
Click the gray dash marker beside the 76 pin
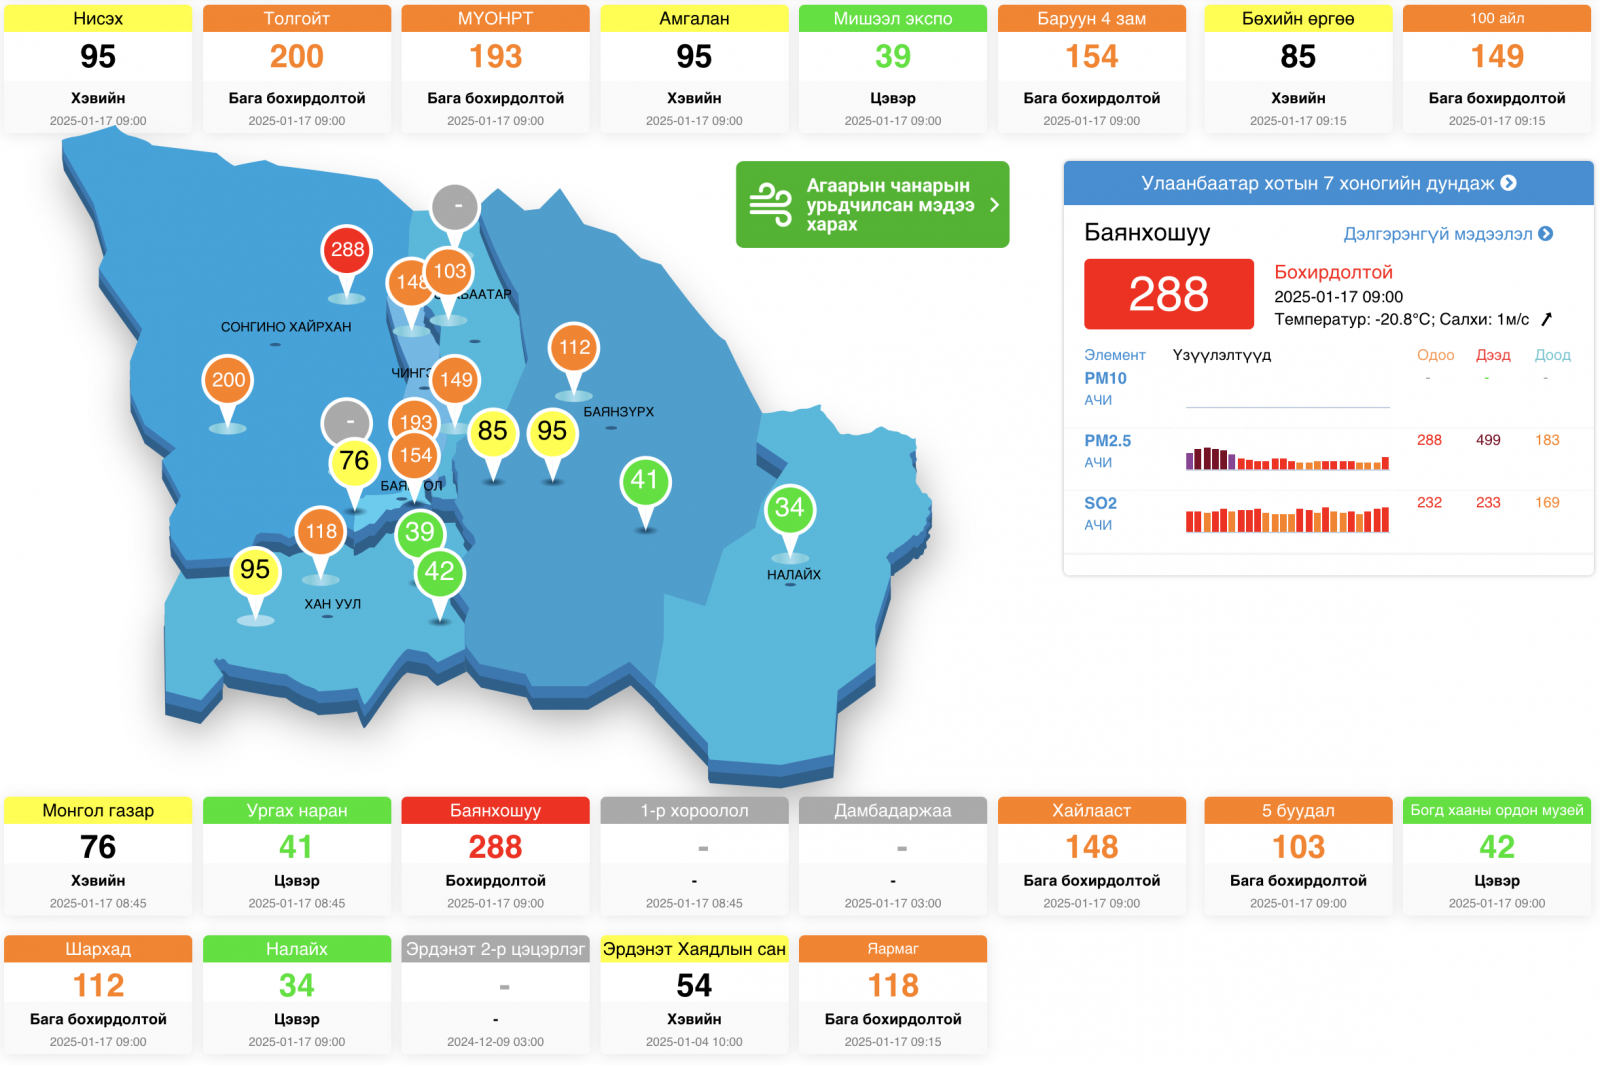pos(347,420)
